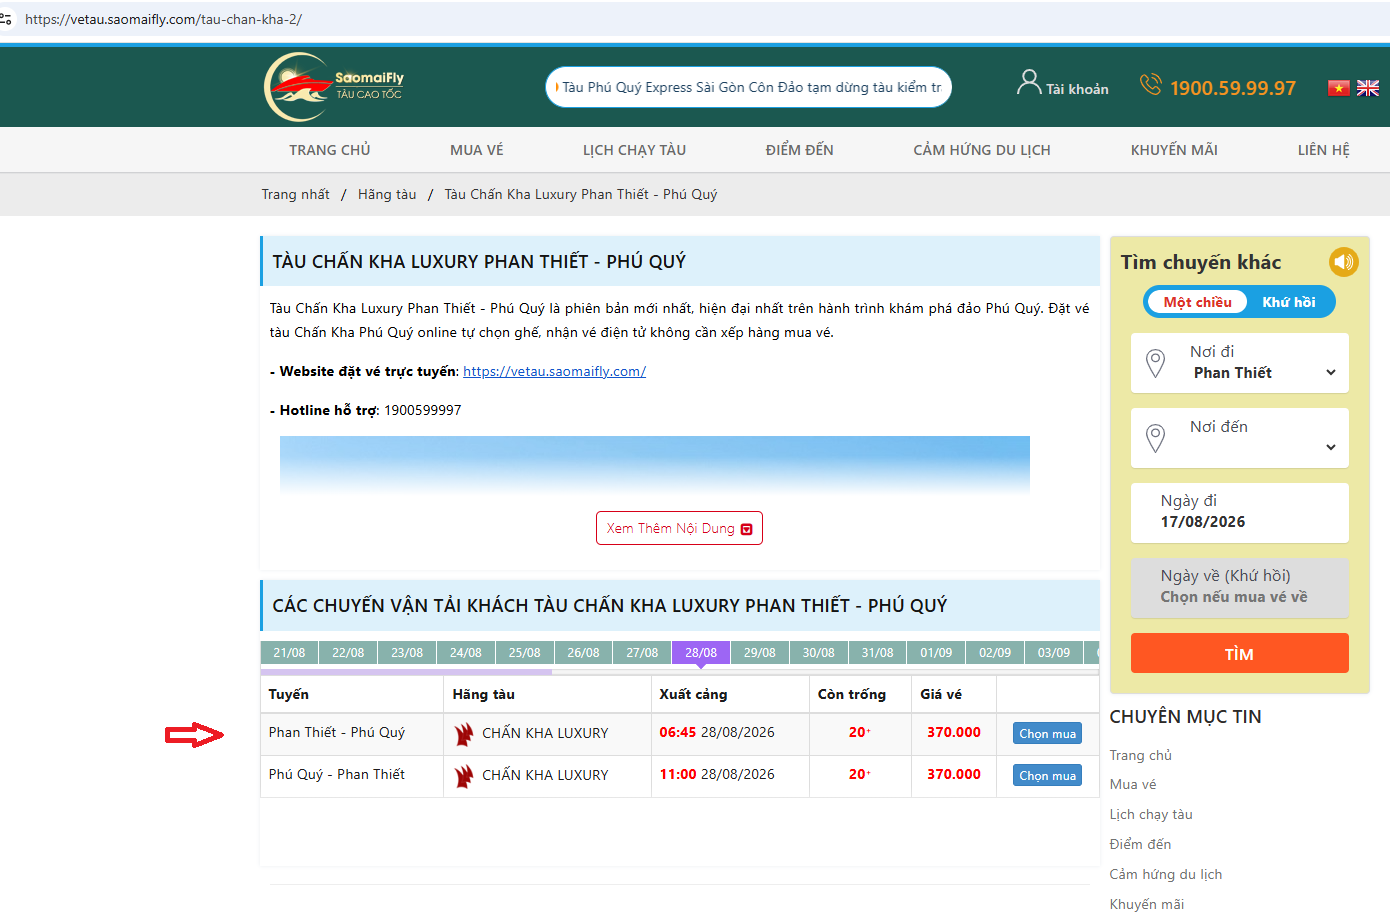Select the 27/08 date tab
1390x917 pixels.
coord(642,653)
